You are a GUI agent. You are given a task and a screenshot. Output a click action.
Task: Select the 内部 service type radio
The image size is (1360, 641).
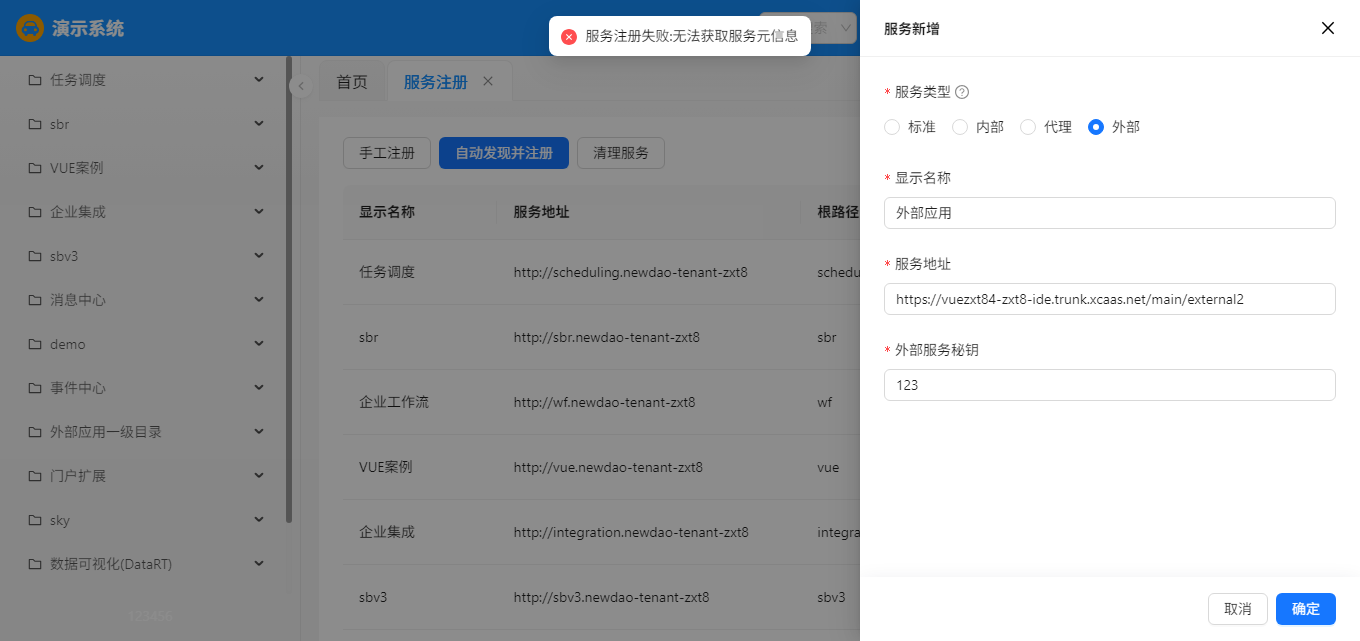pyautogui.click(x=960, y=127)
